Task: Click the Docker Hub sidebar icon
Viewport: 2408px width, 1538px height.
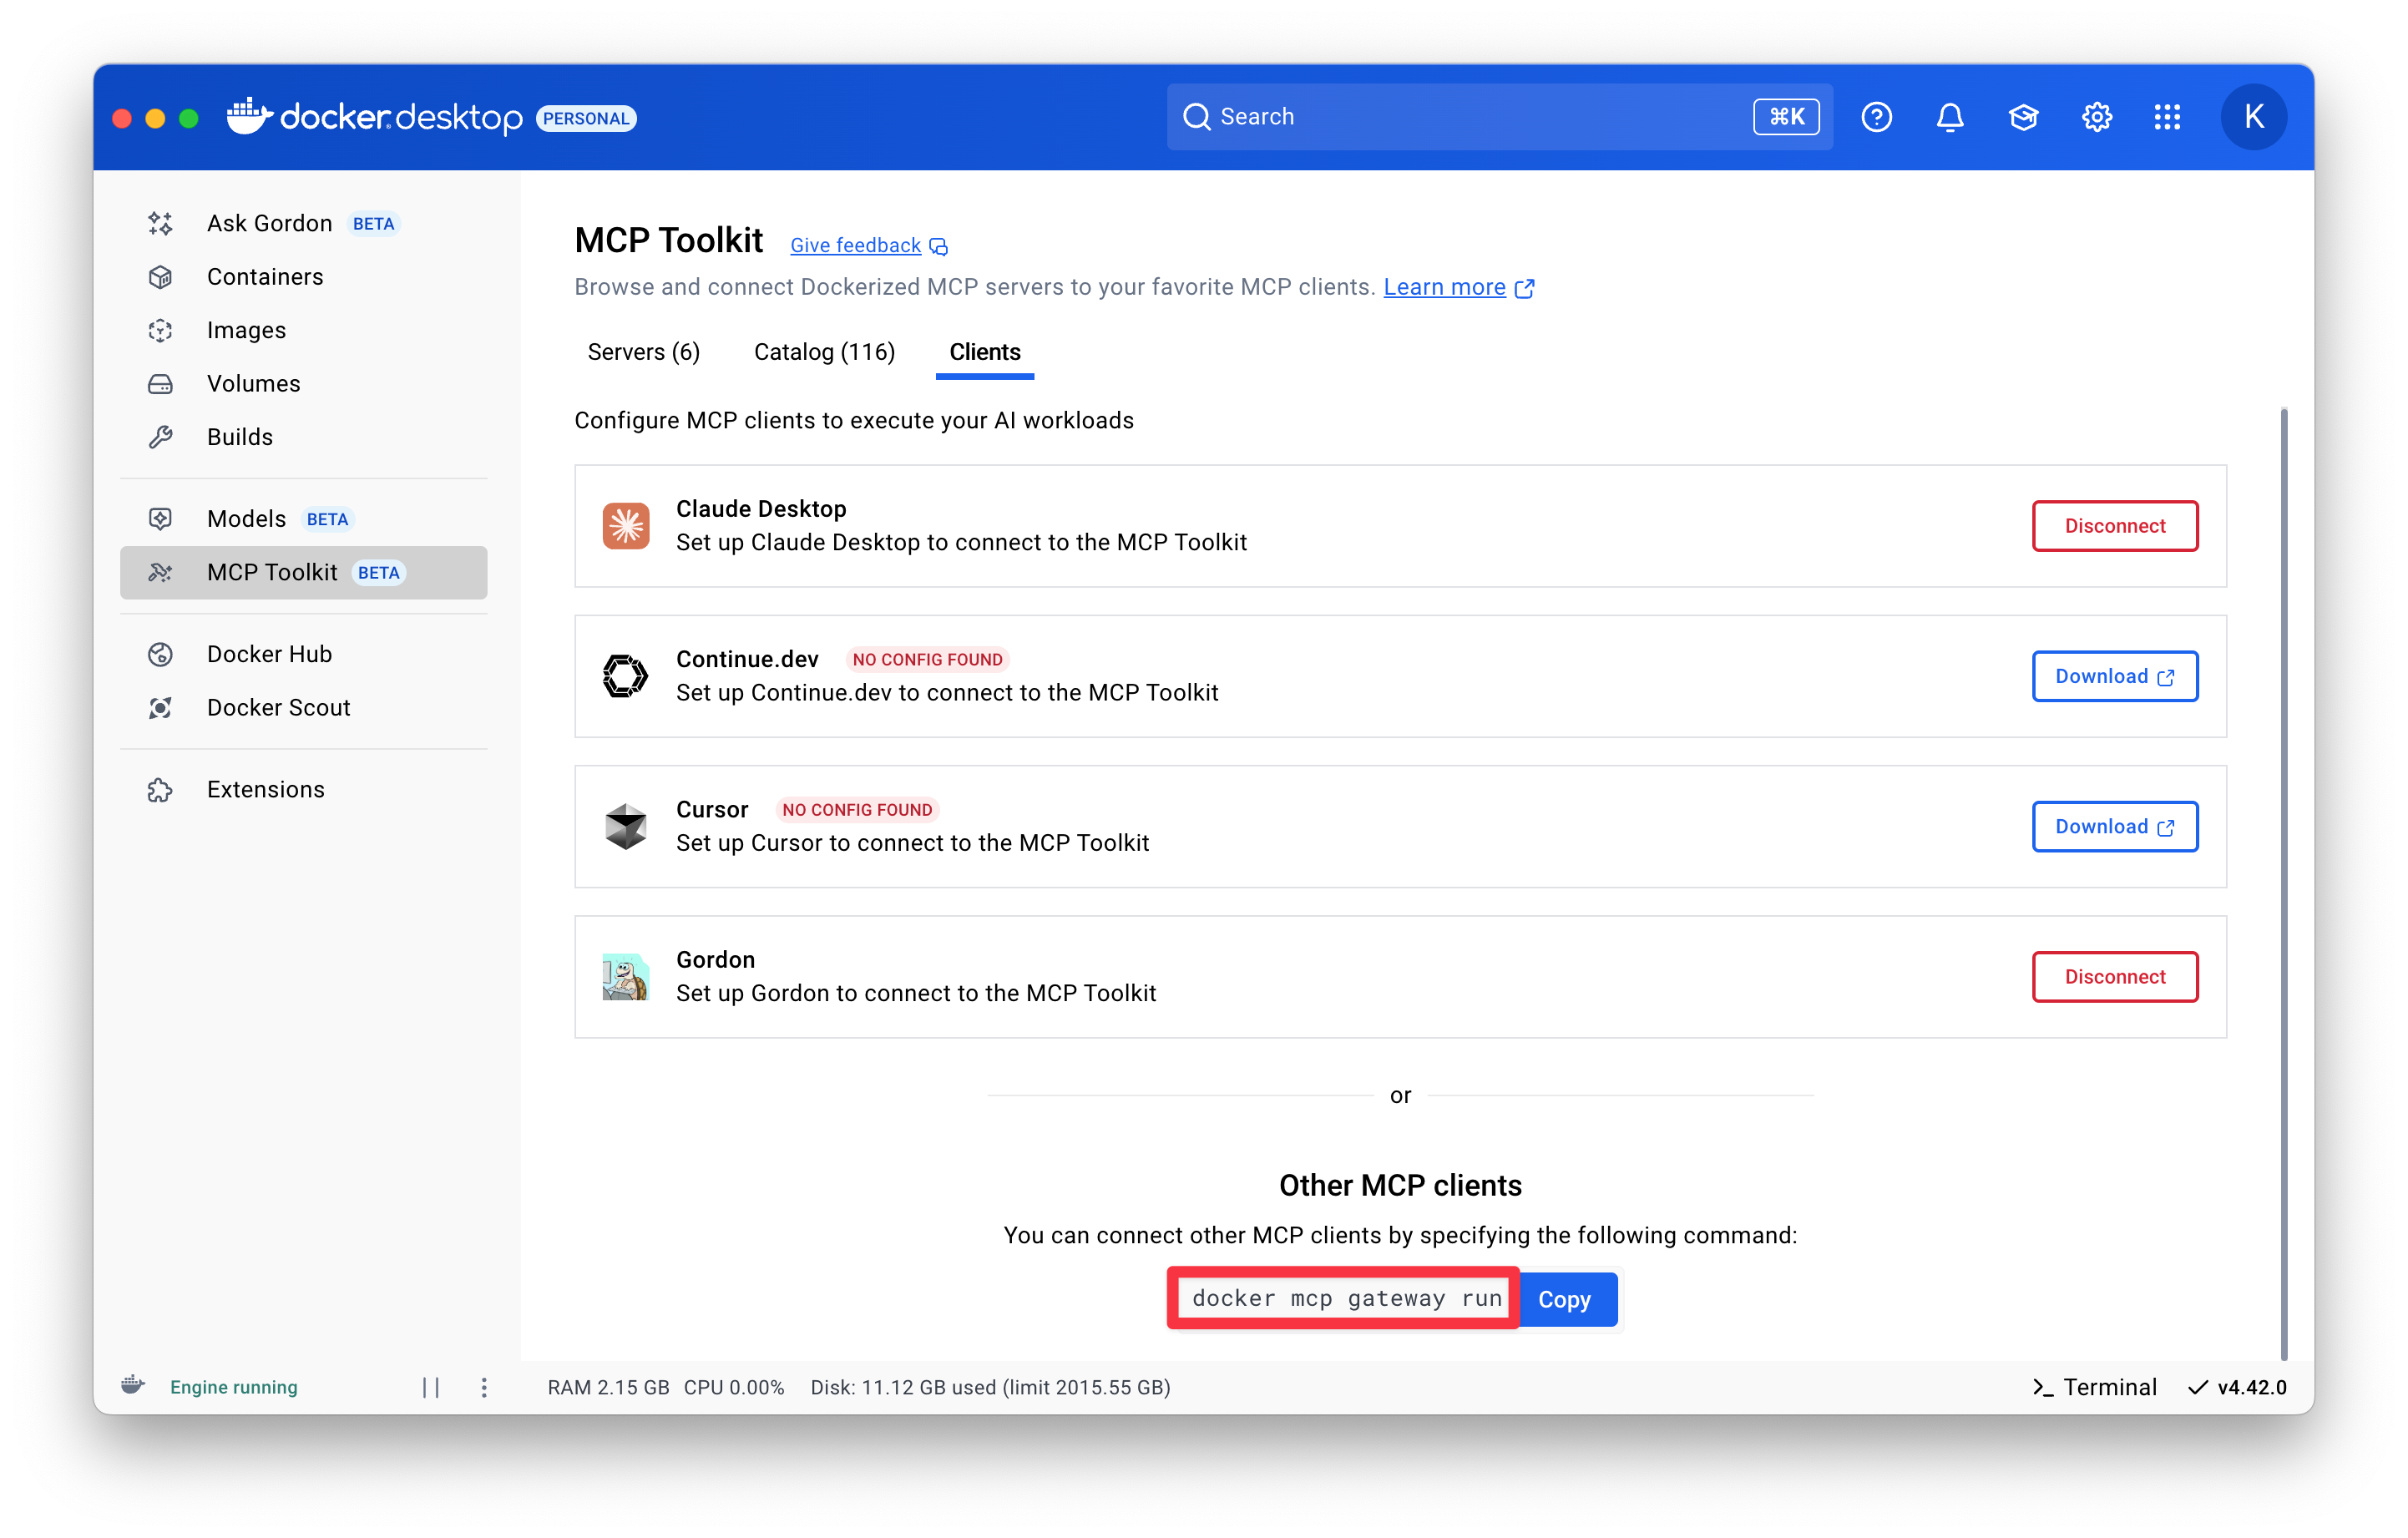Action: pos(160,654)
